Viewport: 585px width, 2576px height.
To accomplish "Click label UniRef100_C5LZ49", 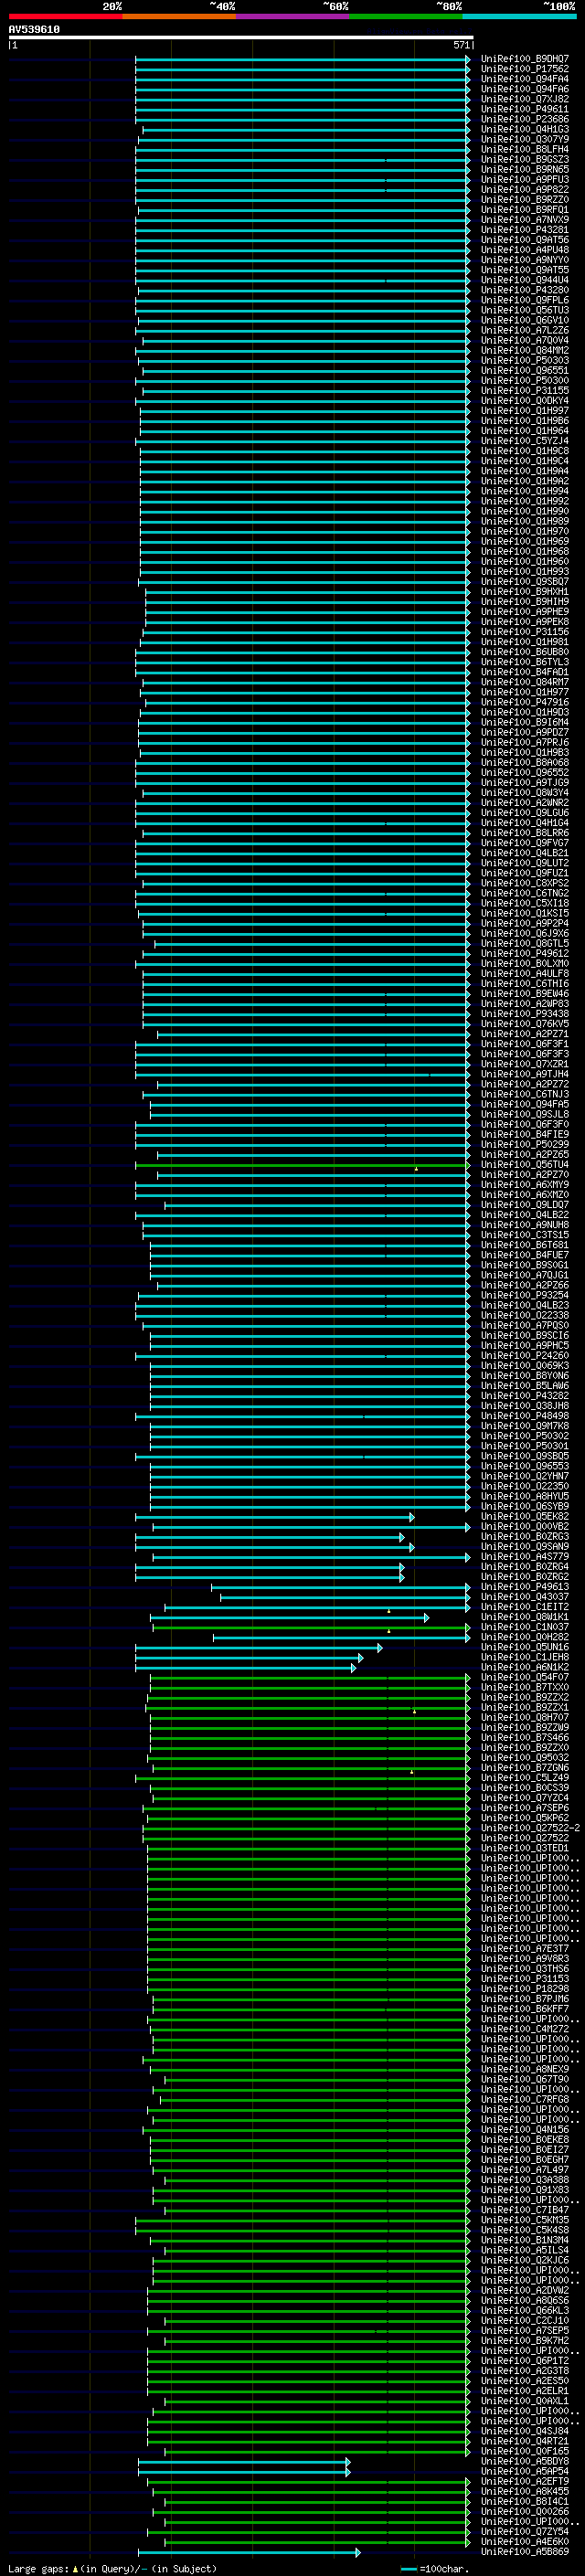I will pyautogui.click(x=525, y=1777).
